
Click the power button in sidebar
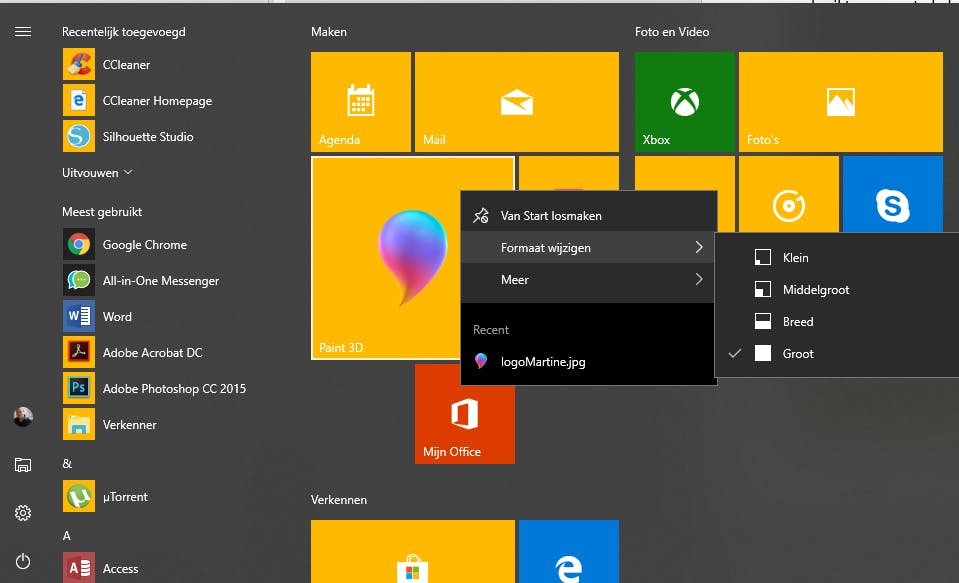[x=23, y=562]
